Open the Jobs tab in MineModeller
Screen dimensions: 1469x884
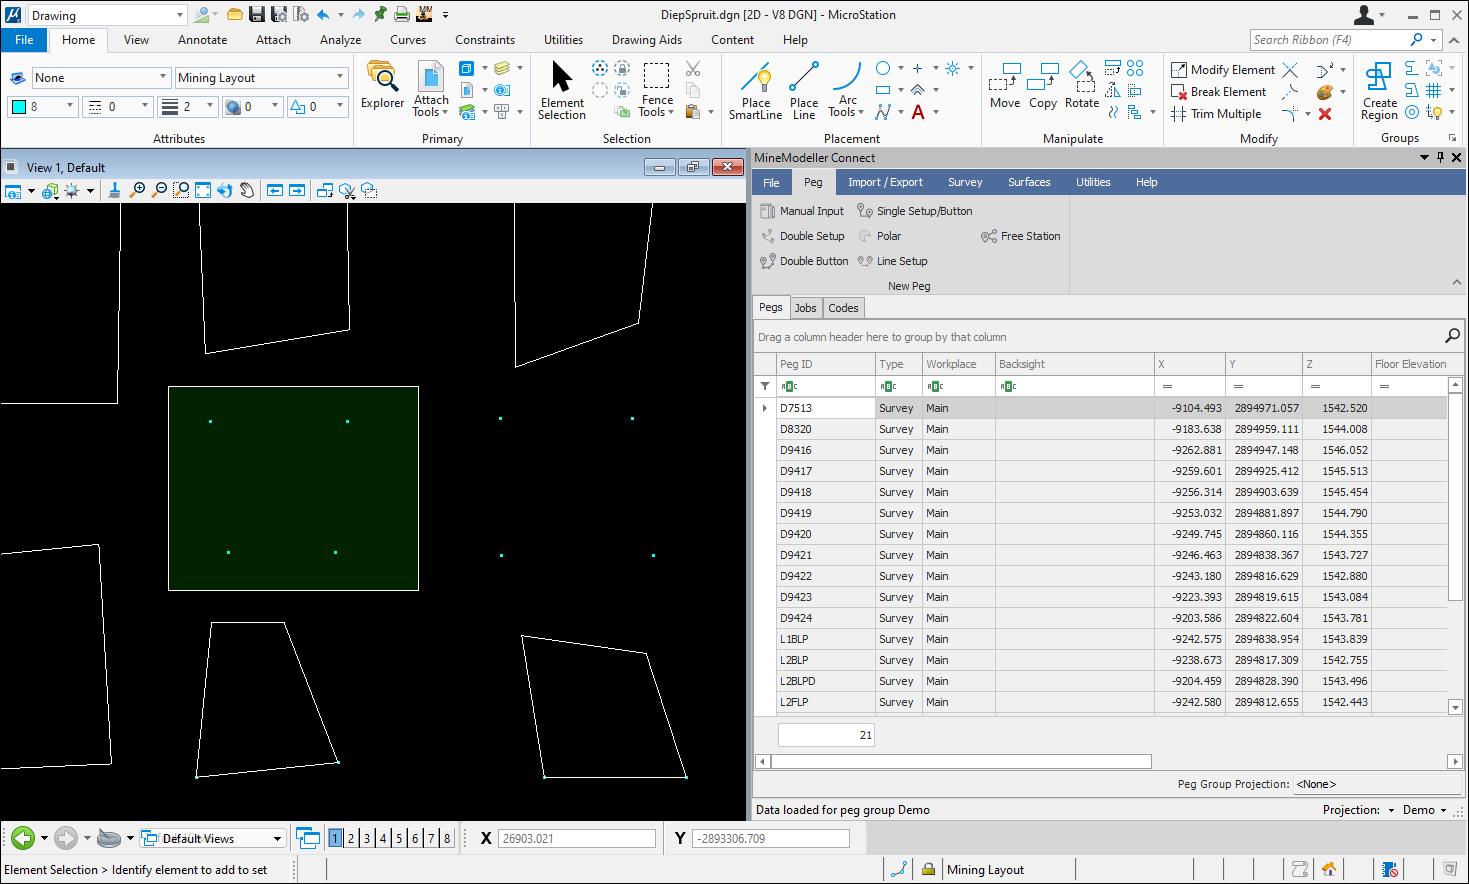[805, 308]
